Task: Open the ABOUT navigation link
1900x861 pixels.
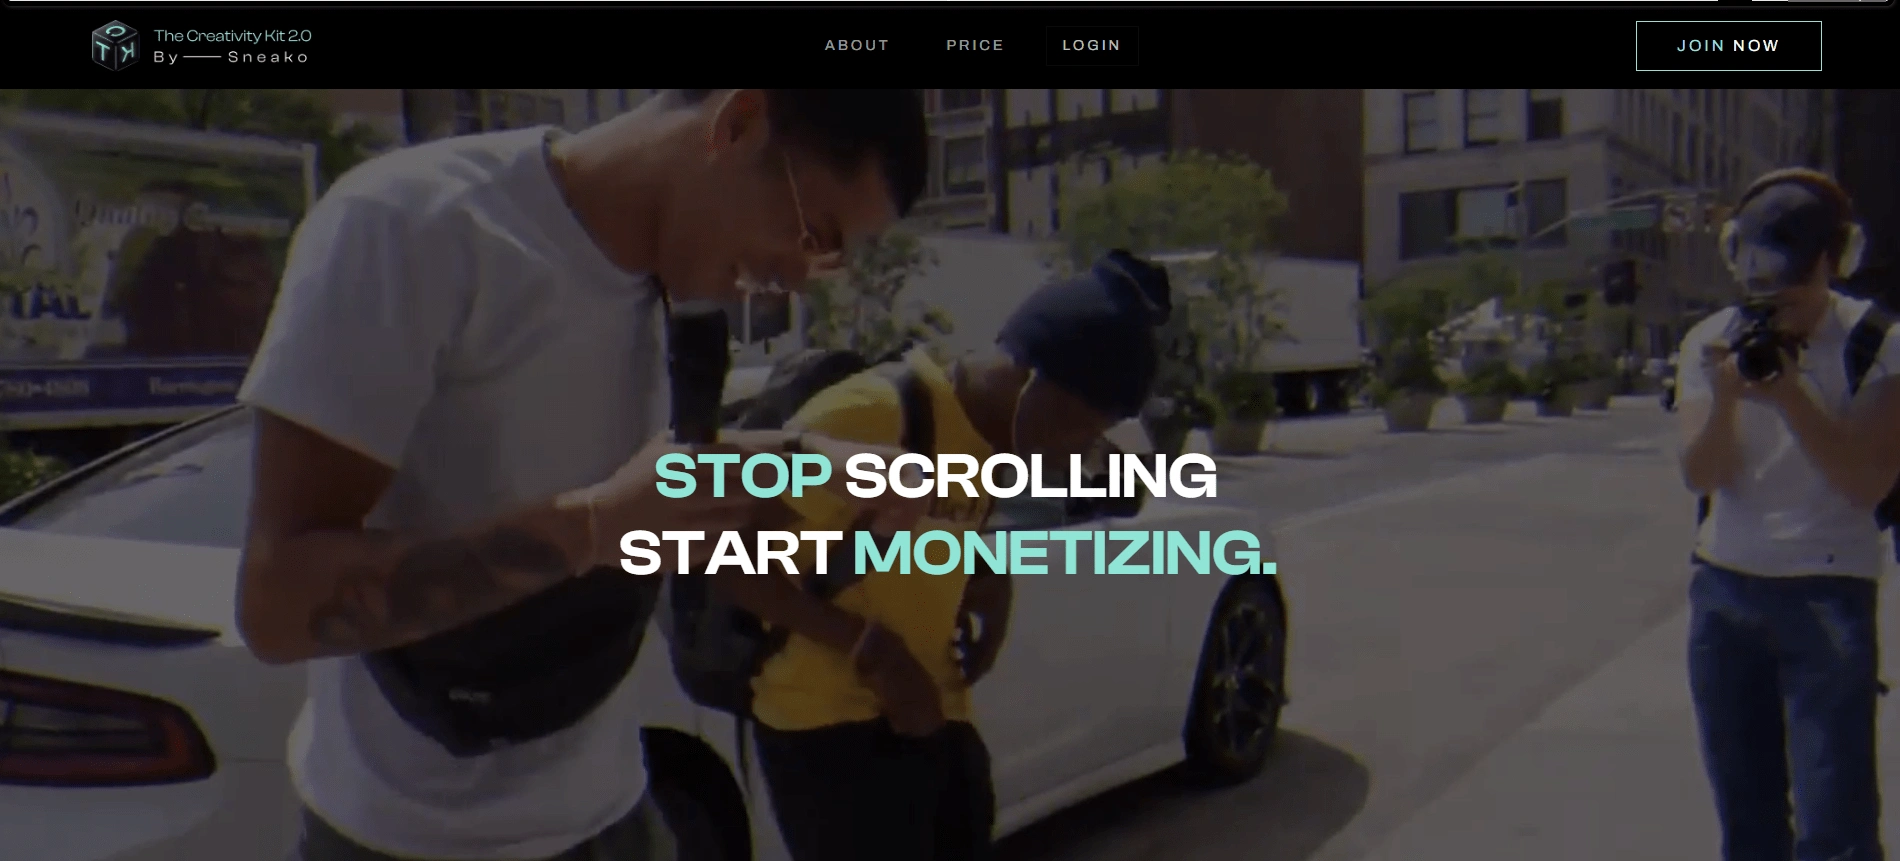Action: [856, 45]
